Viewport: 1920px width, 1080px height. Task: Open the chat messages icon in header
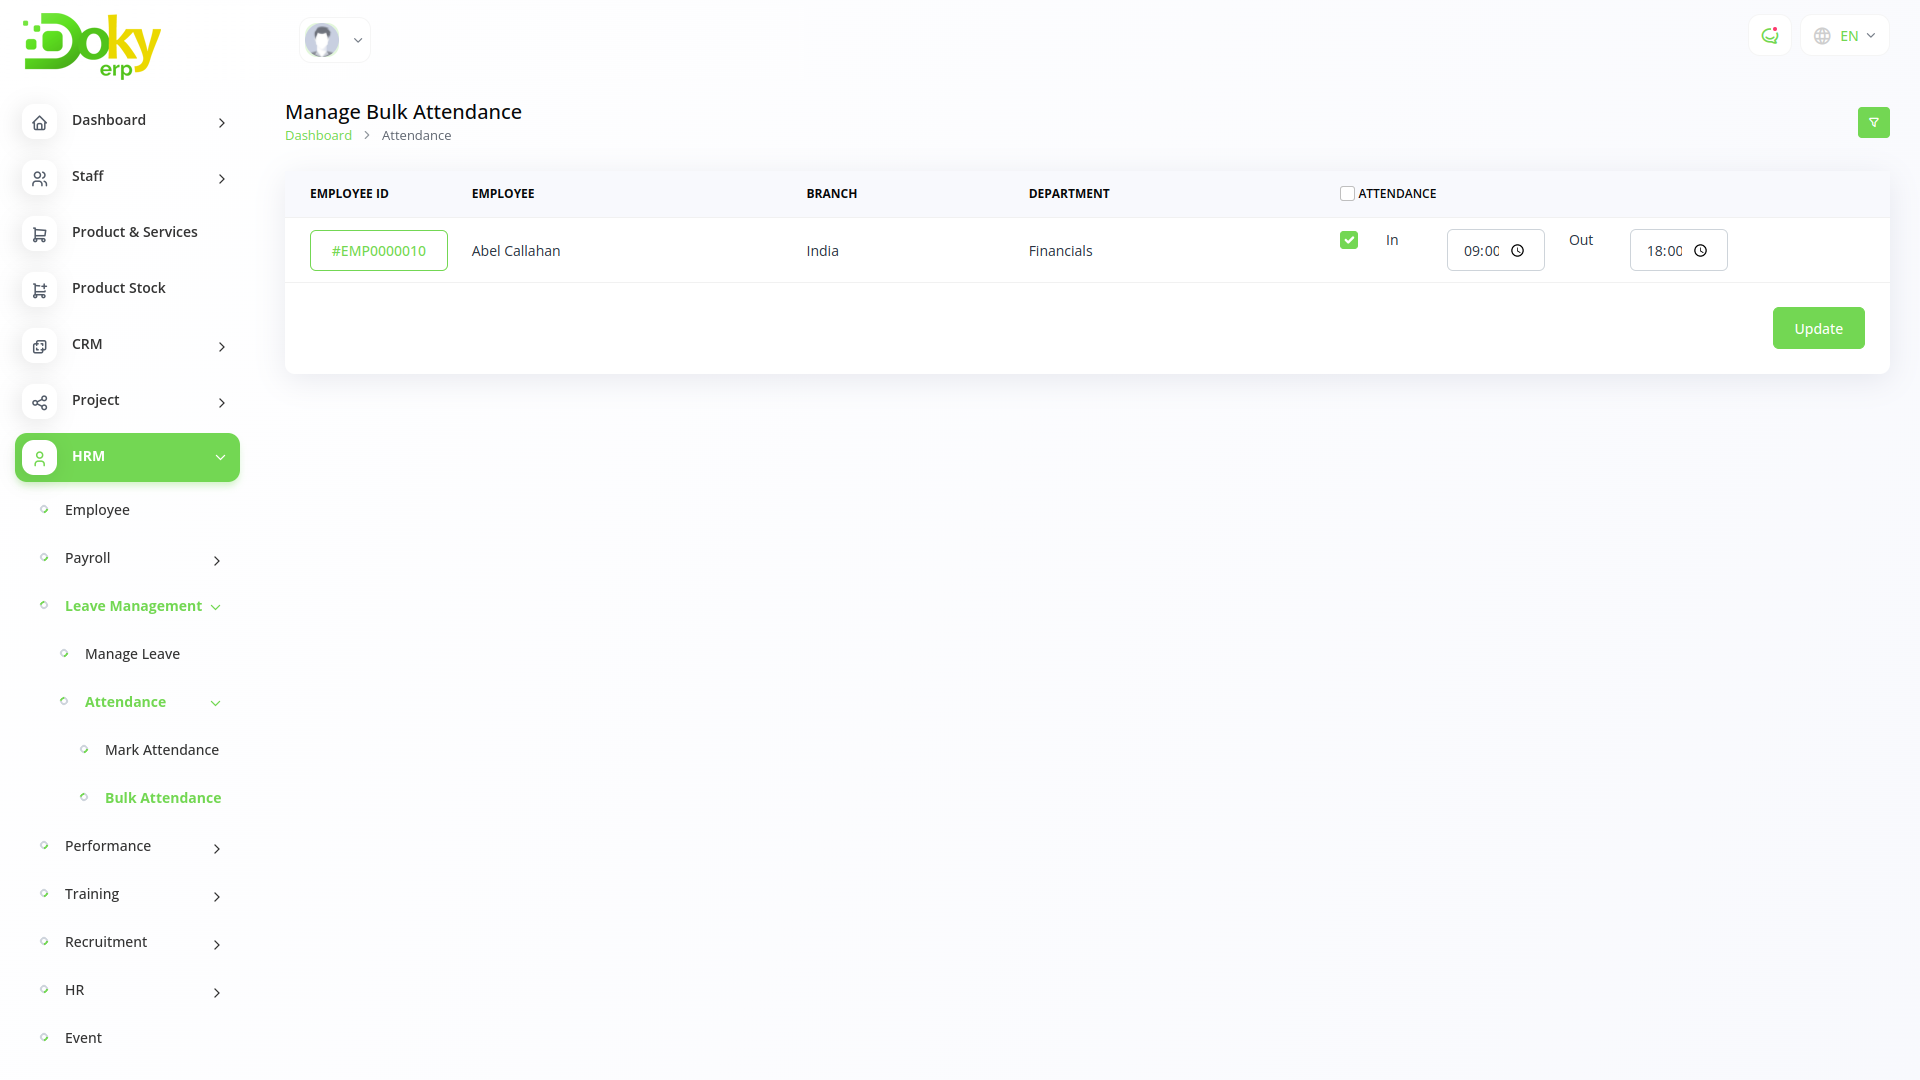coord(1769,36)
